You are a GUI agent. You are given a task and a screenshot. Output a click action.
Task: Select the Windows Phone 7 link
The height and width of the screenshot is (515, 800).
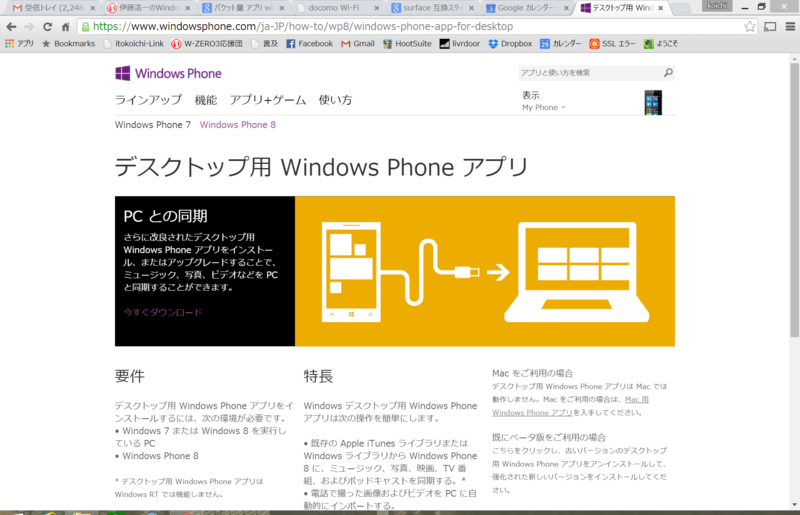[x=153, y=125]
